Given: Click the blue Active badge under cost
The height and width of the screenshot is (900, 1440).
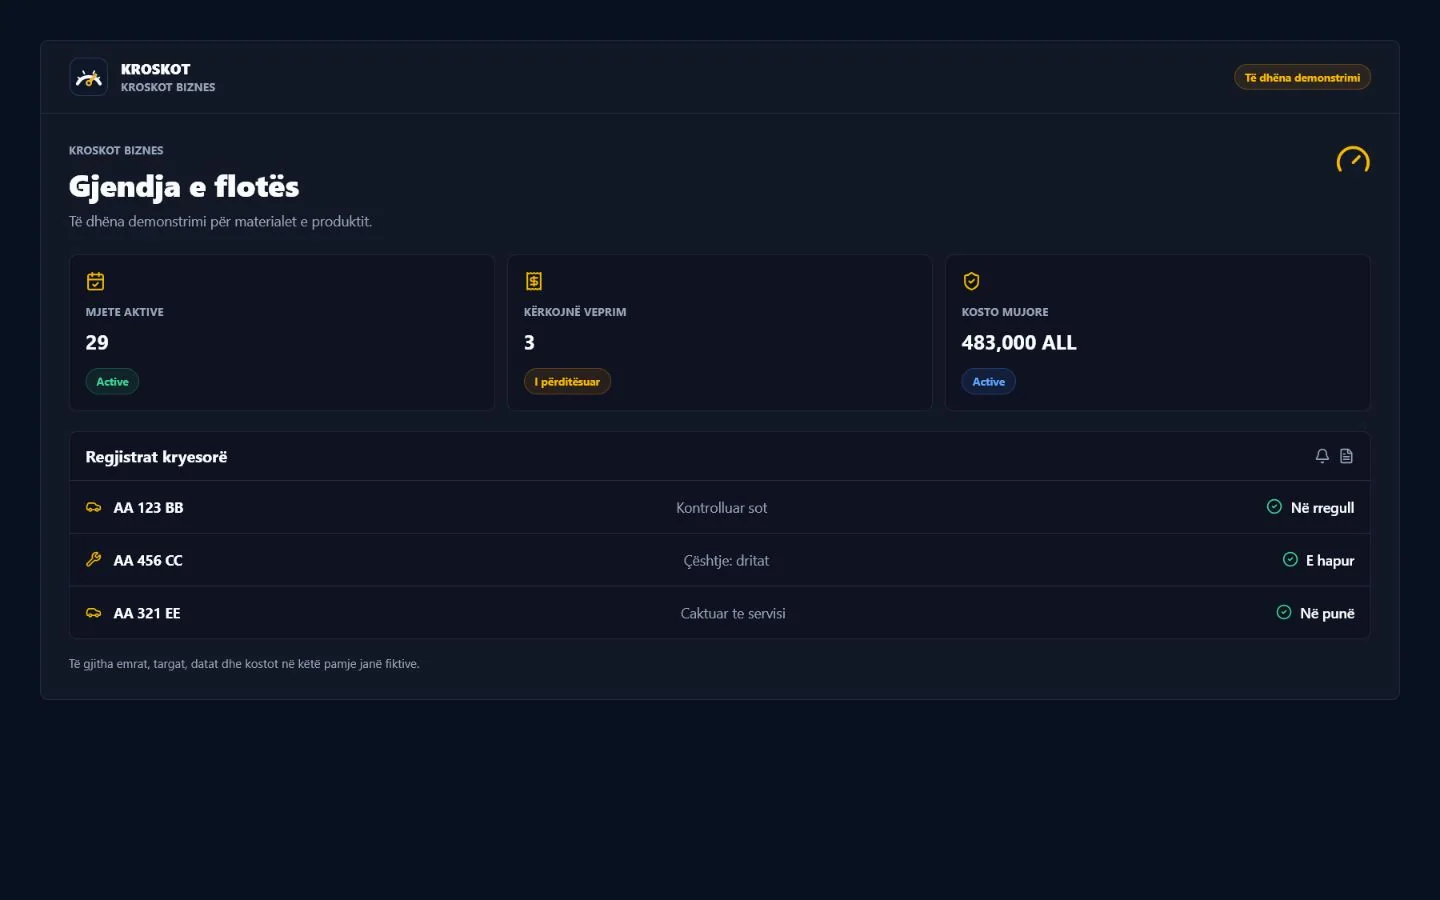Looking at the screenshot, I should (988, 382).
